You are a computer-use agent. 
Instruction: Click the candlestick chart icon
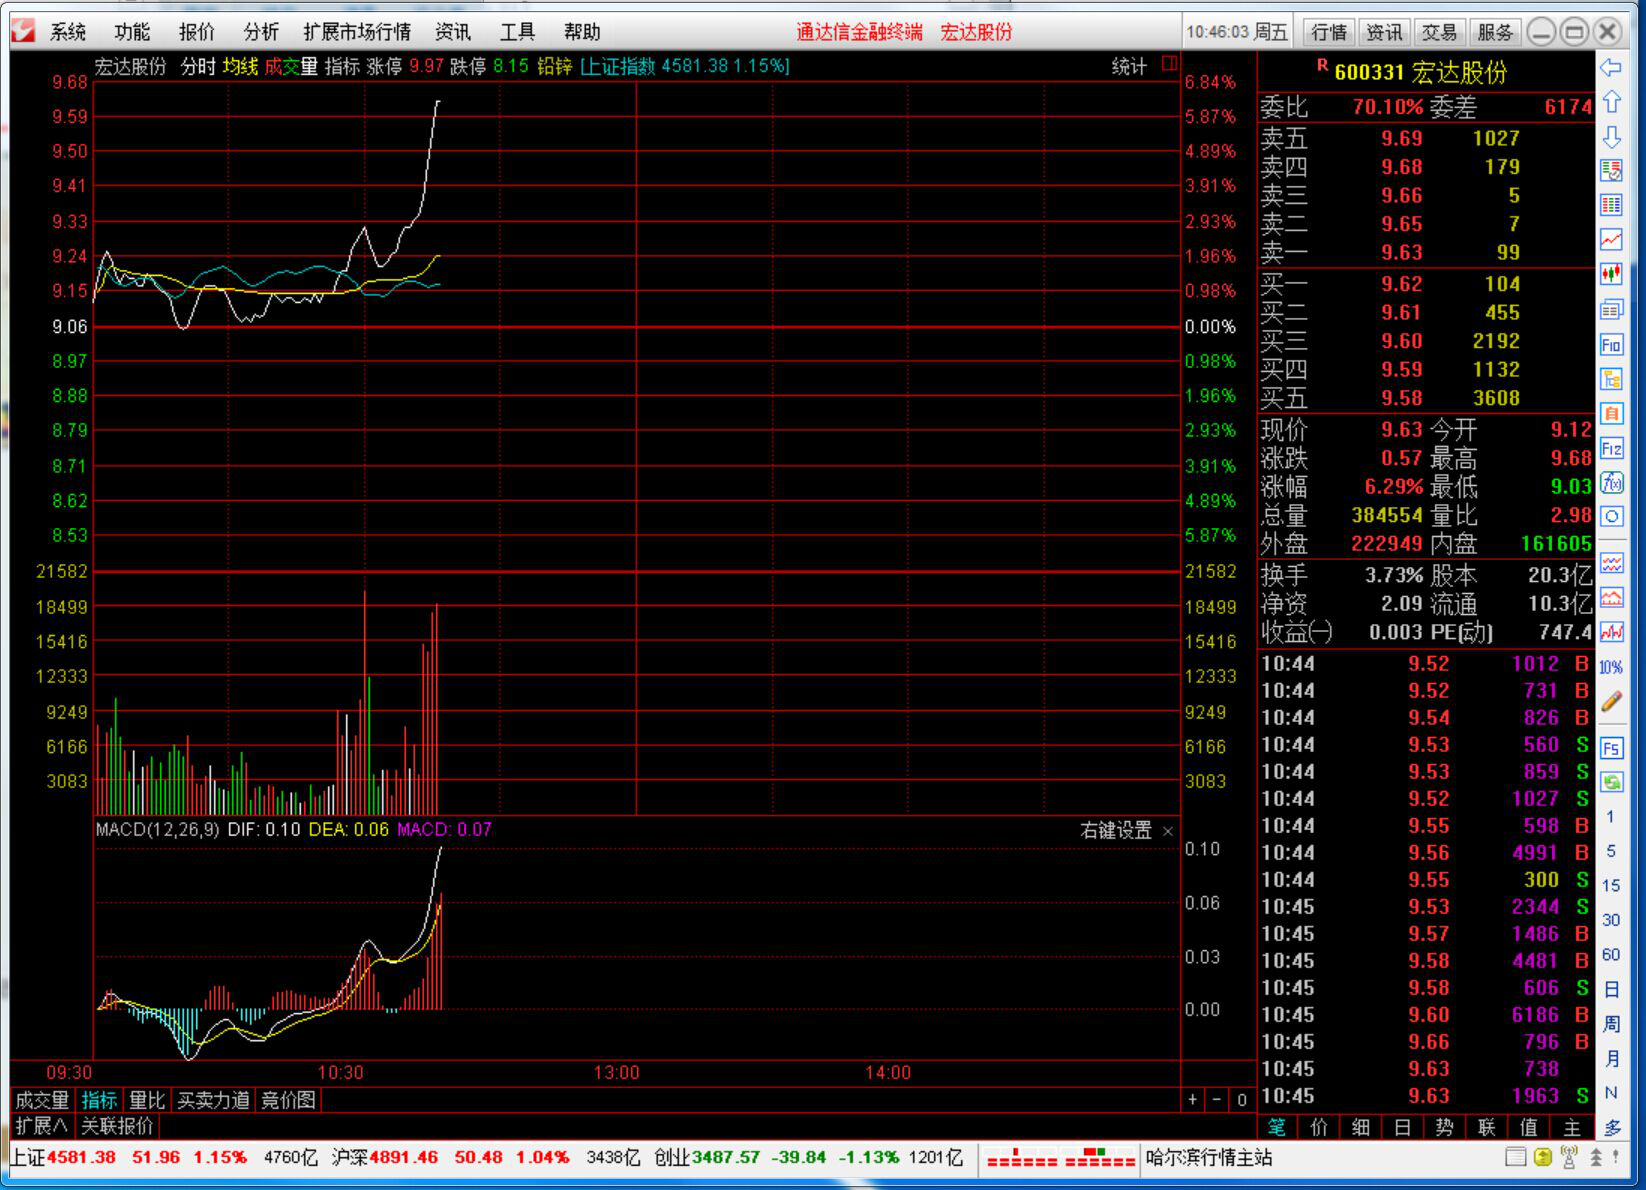tap(1611, 274)
